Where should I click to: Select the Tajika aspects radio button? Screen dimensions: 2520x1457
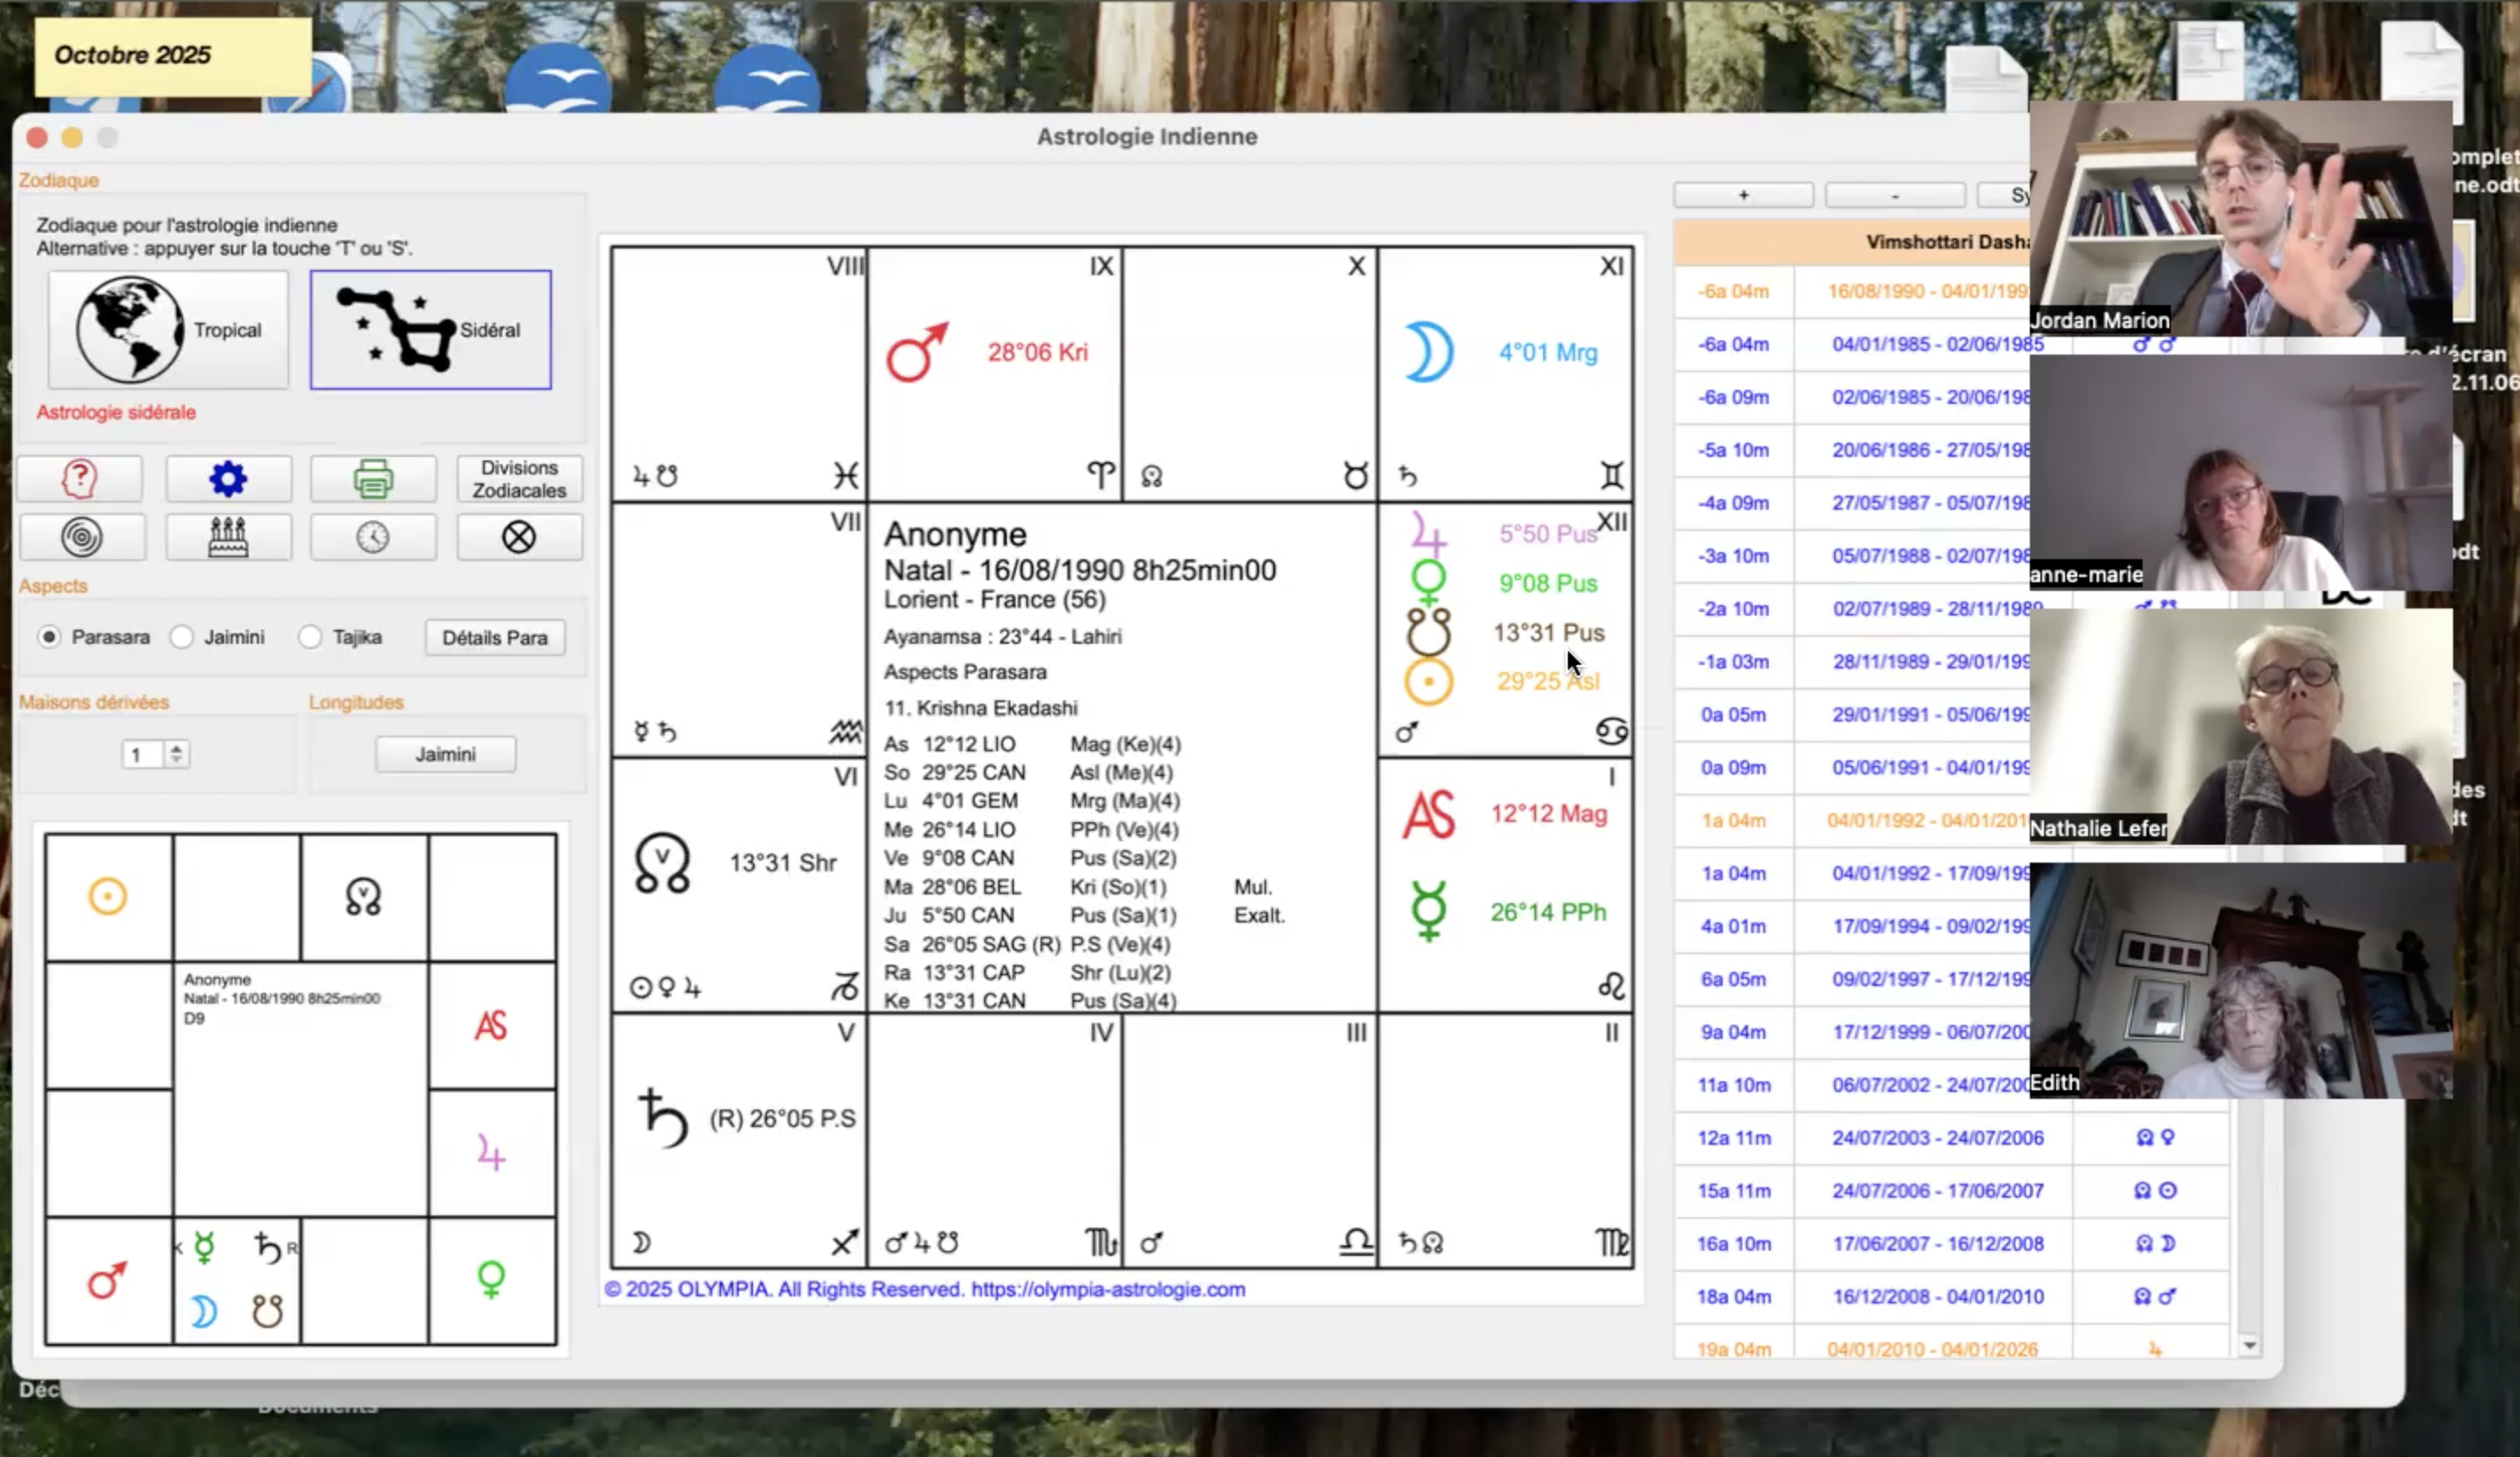[x=310, y=637]
